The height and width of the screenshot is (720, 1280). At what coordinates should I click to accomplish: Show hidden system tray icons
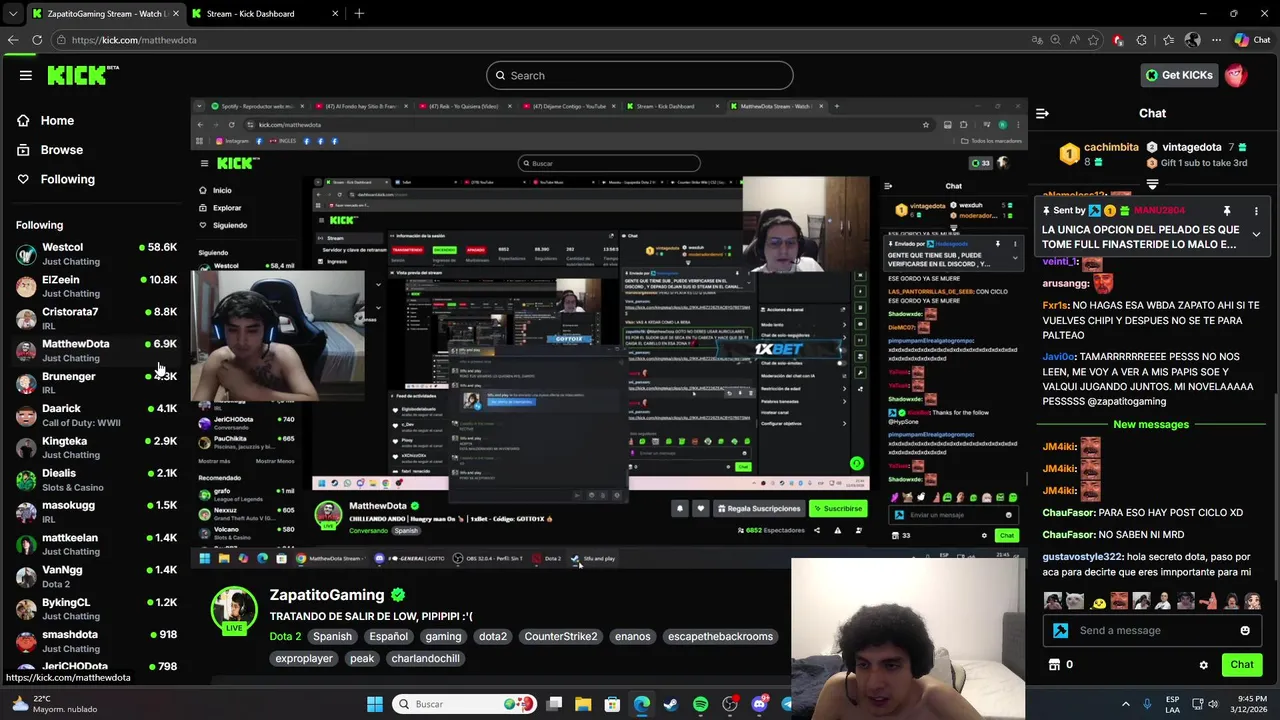point(1126,704)
